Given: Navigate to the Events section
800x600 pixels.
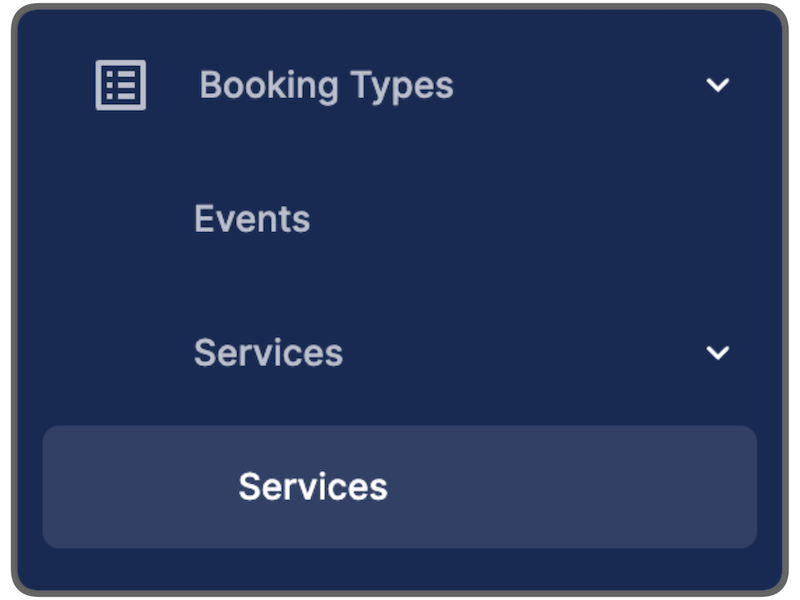Looking at the screenshot, I should tap(252, 219).
